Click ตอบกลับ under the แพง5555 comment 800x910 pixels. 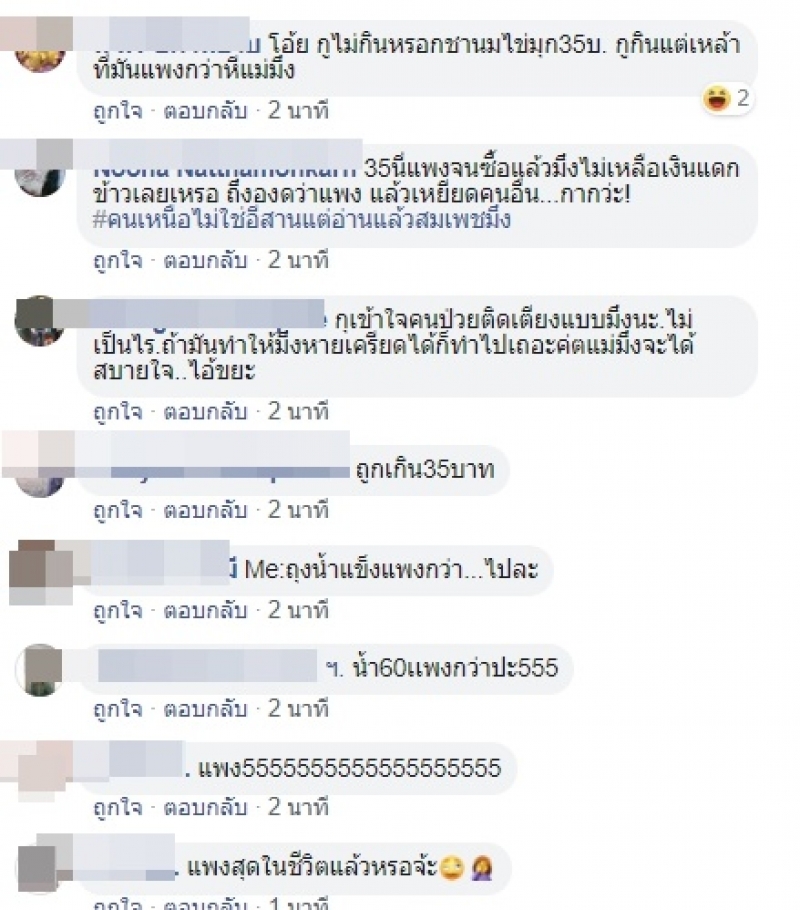[206, 807]
